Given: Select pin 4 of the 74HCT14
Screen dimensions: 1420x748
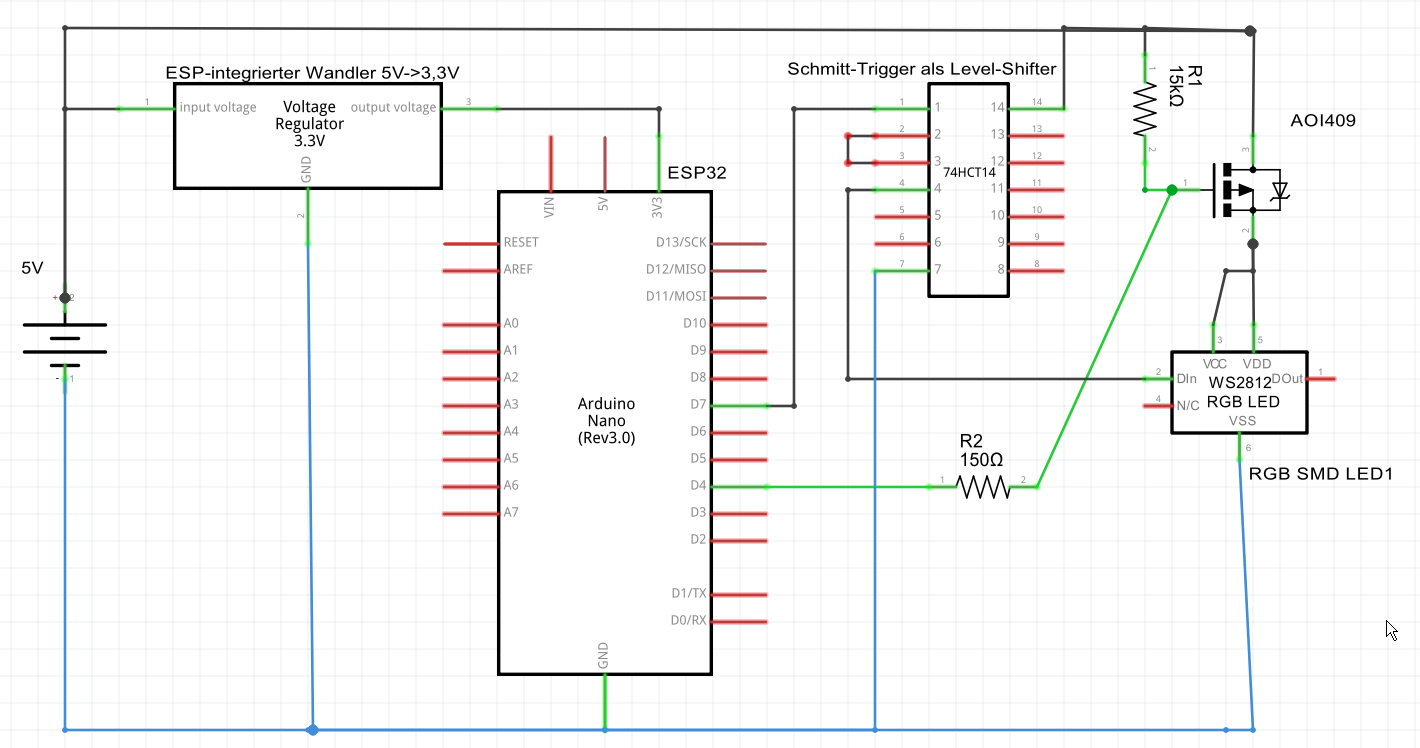Looking at the screenshot, I should click(902, 188).
